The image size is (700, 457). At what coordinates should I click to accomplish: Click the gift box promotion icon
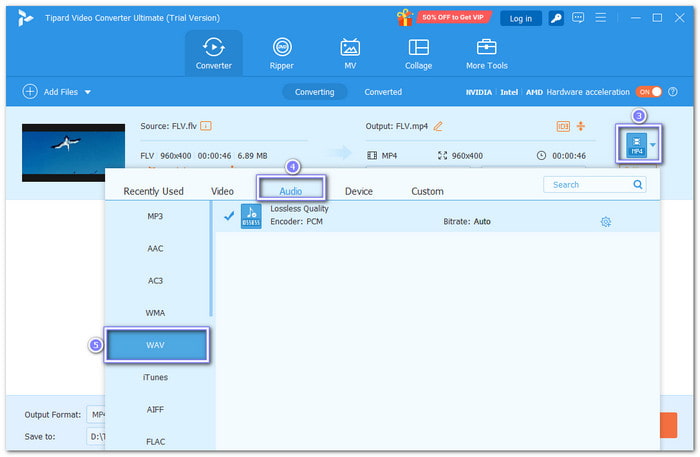(405, 18)
